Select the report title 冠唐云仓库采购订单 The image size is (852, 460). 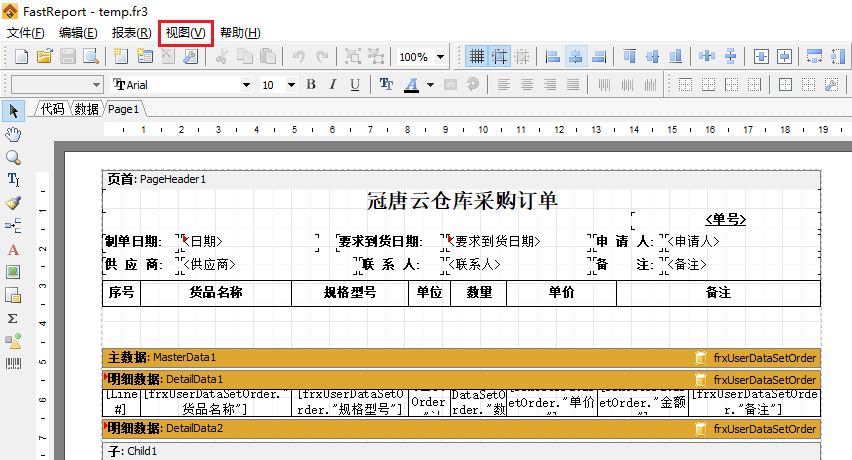[x=462, y=201]
